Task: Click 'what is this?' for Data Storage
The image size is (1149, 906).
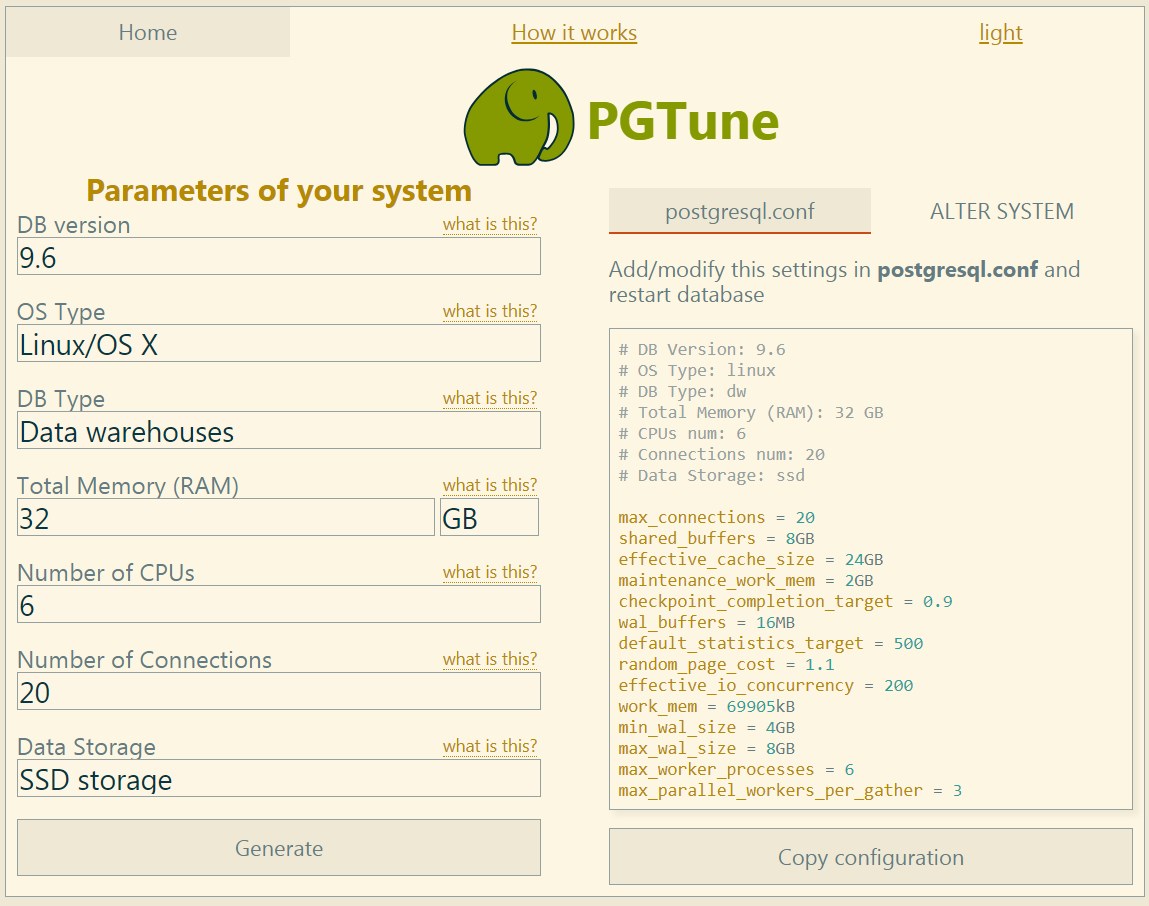Action: tap(489, 745)
